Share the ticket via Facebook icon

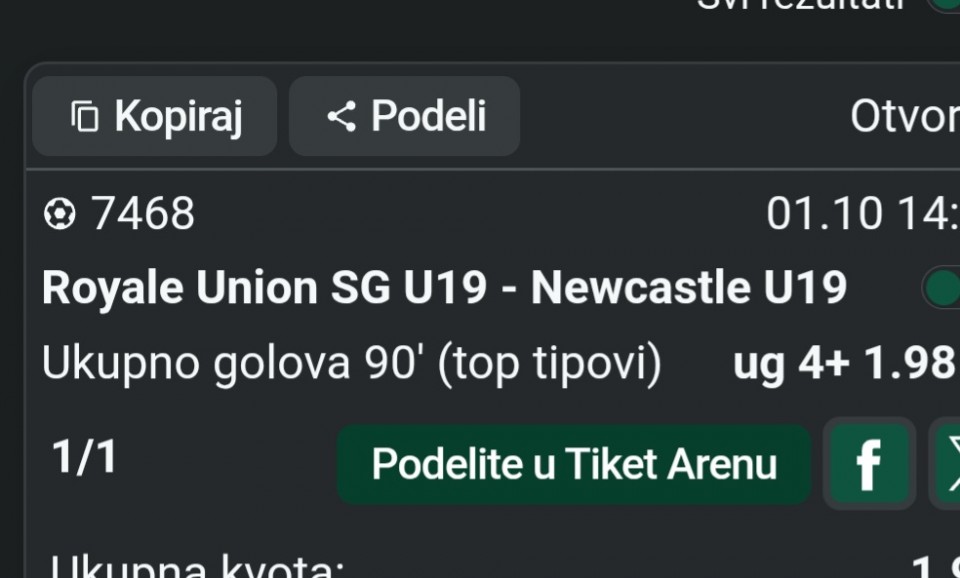tap(868, 464)
